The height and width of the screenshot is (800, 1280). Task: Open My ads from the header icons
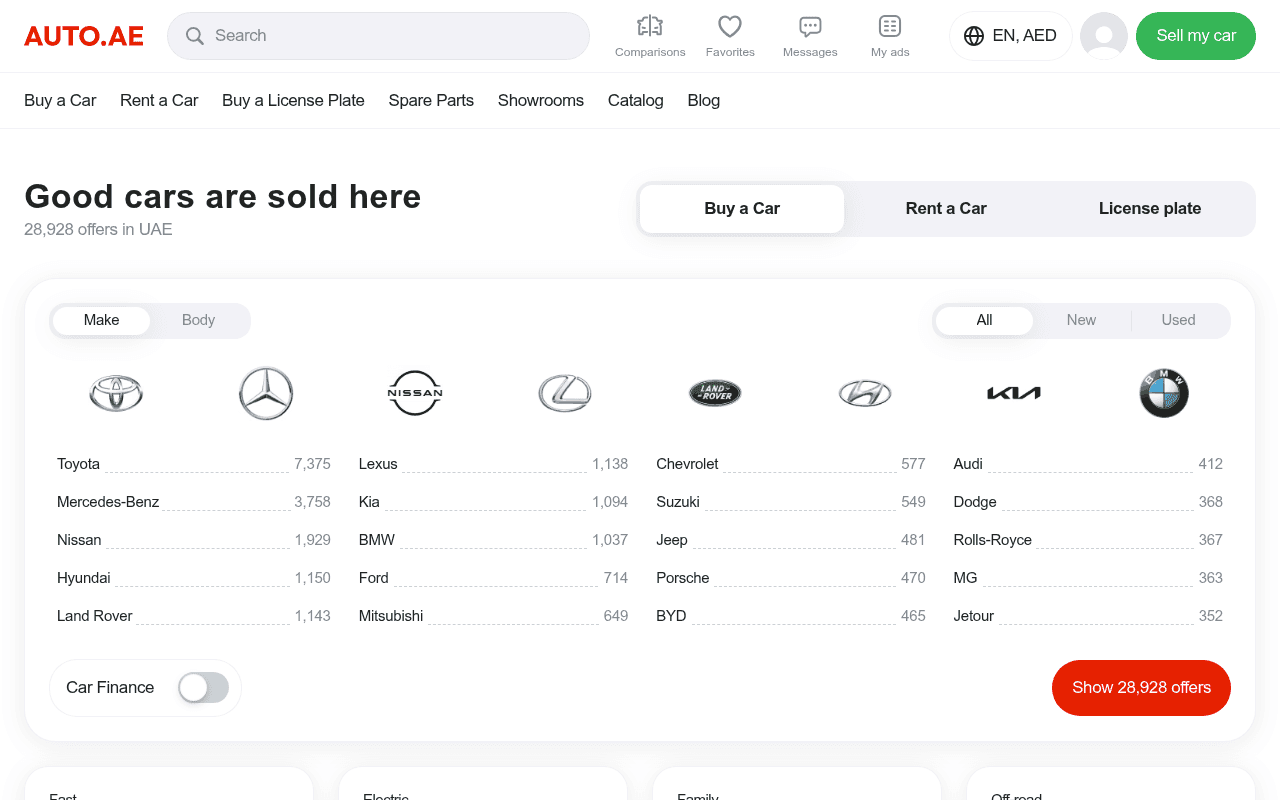[x=890, y=35]
